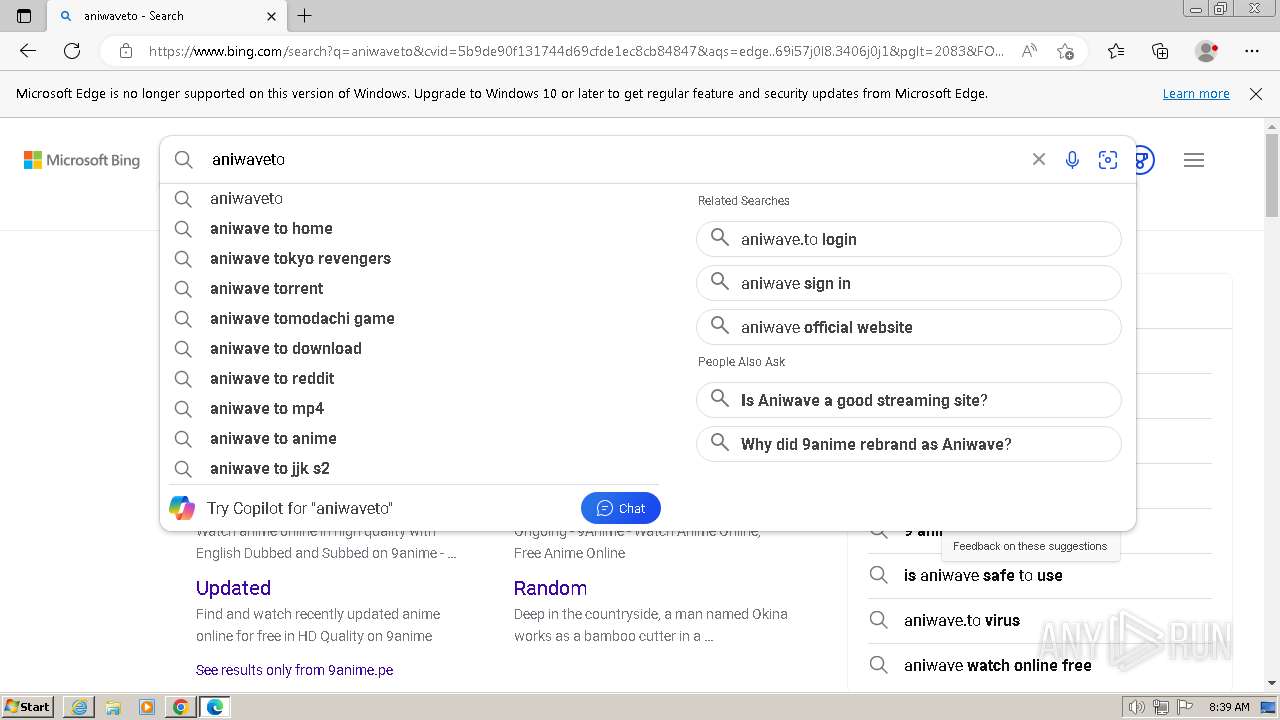This screenshot has height=720, width=1280.
Task: Open the Favorites list icon
Action: point(1116,51)
